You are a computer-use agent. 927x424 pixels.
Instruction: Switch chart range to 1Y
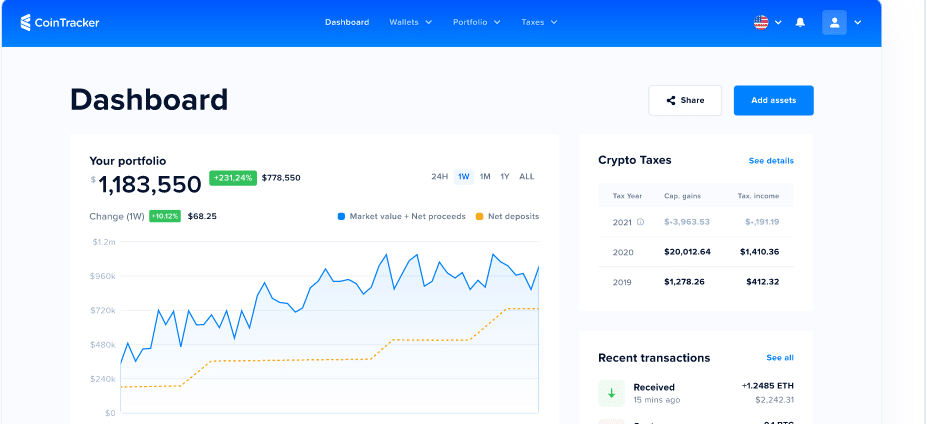tap(505, 176)
